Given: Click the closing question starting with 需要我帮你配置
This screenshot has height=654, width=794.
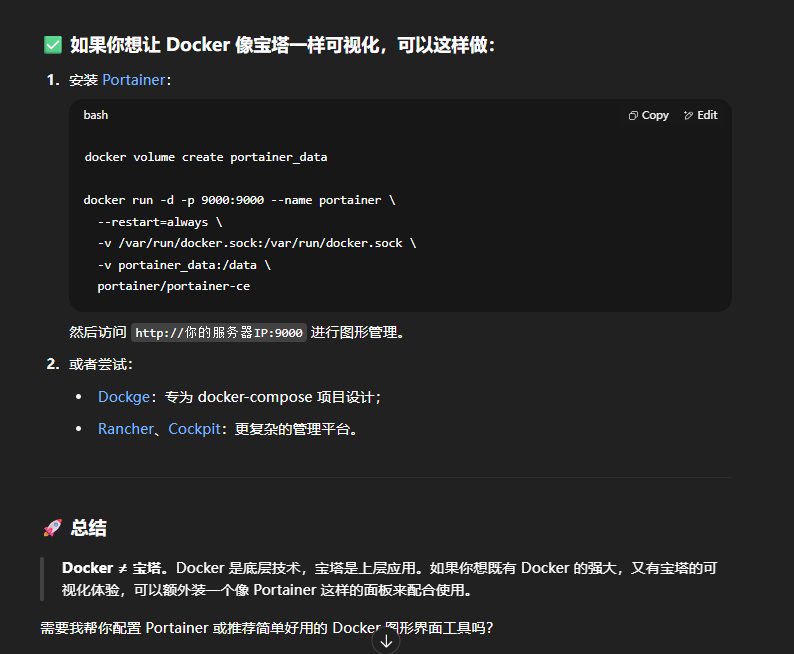Looking at the screenshot, I should (266, 628).
